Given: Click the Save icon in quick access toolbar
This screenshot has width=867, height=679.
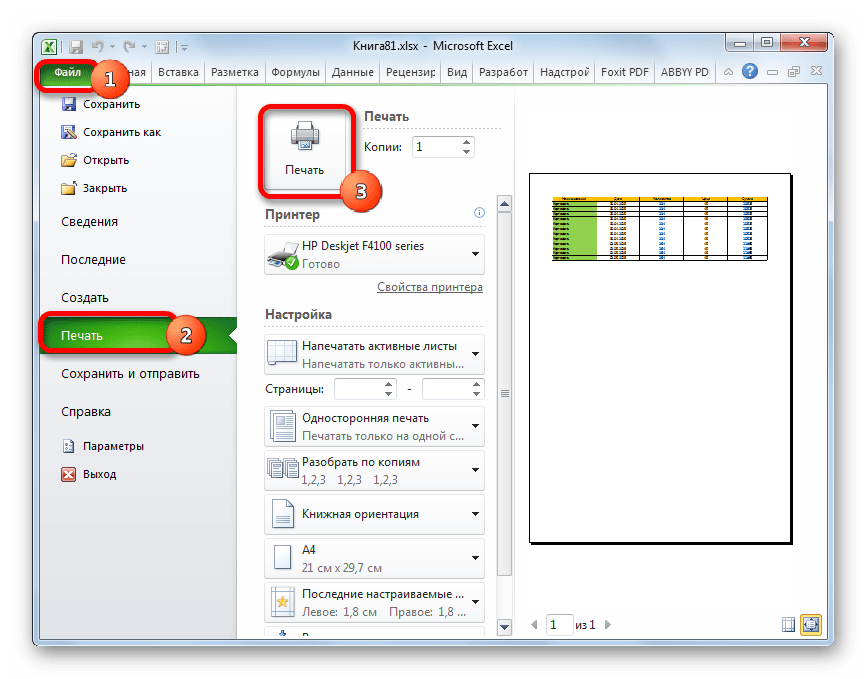Looking at the screenshot, I should (76, 47).
